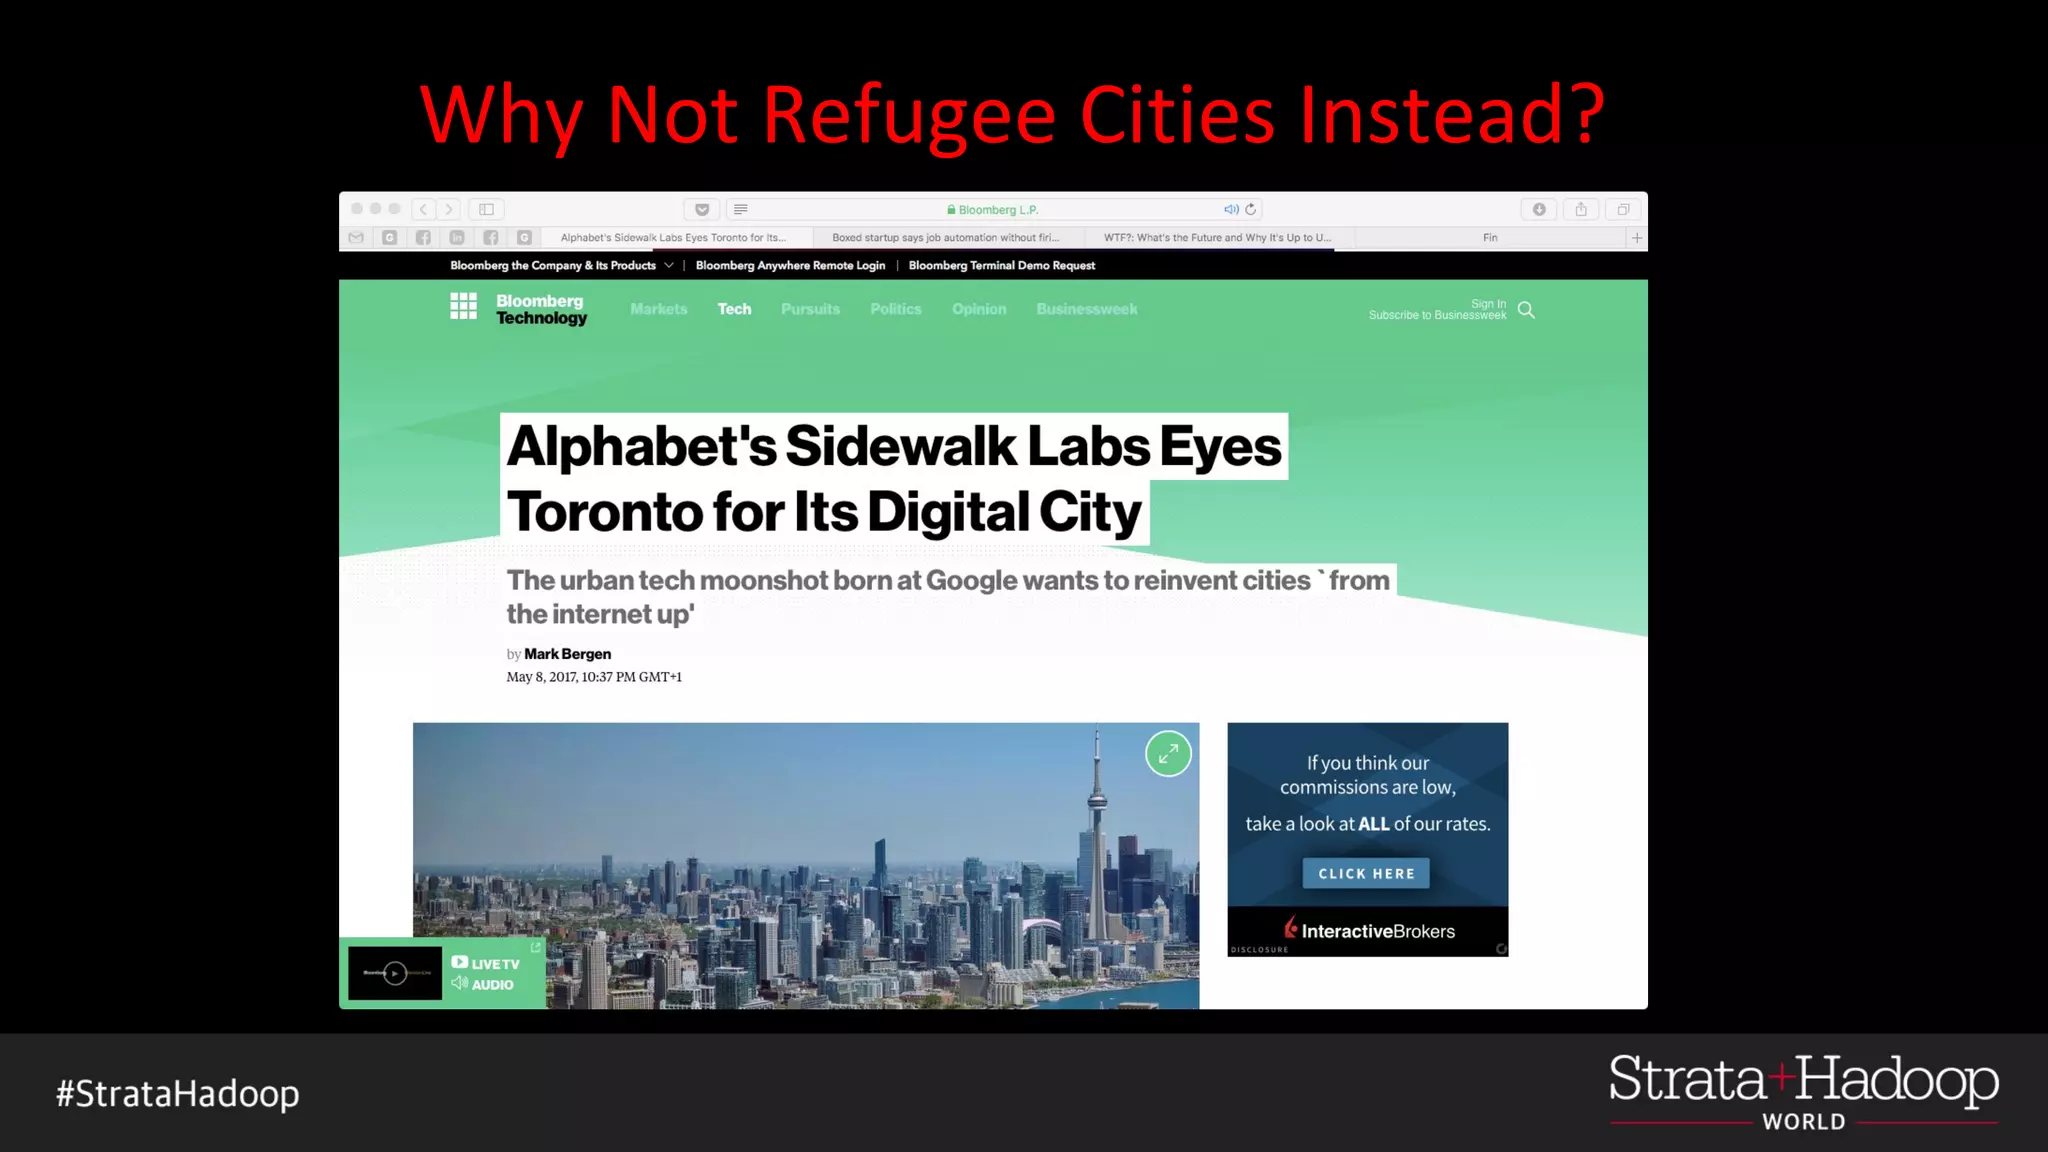Open the Markets section
Image resolution: width=2048 pixels, height=1152 pixels.
coord(659,309)
